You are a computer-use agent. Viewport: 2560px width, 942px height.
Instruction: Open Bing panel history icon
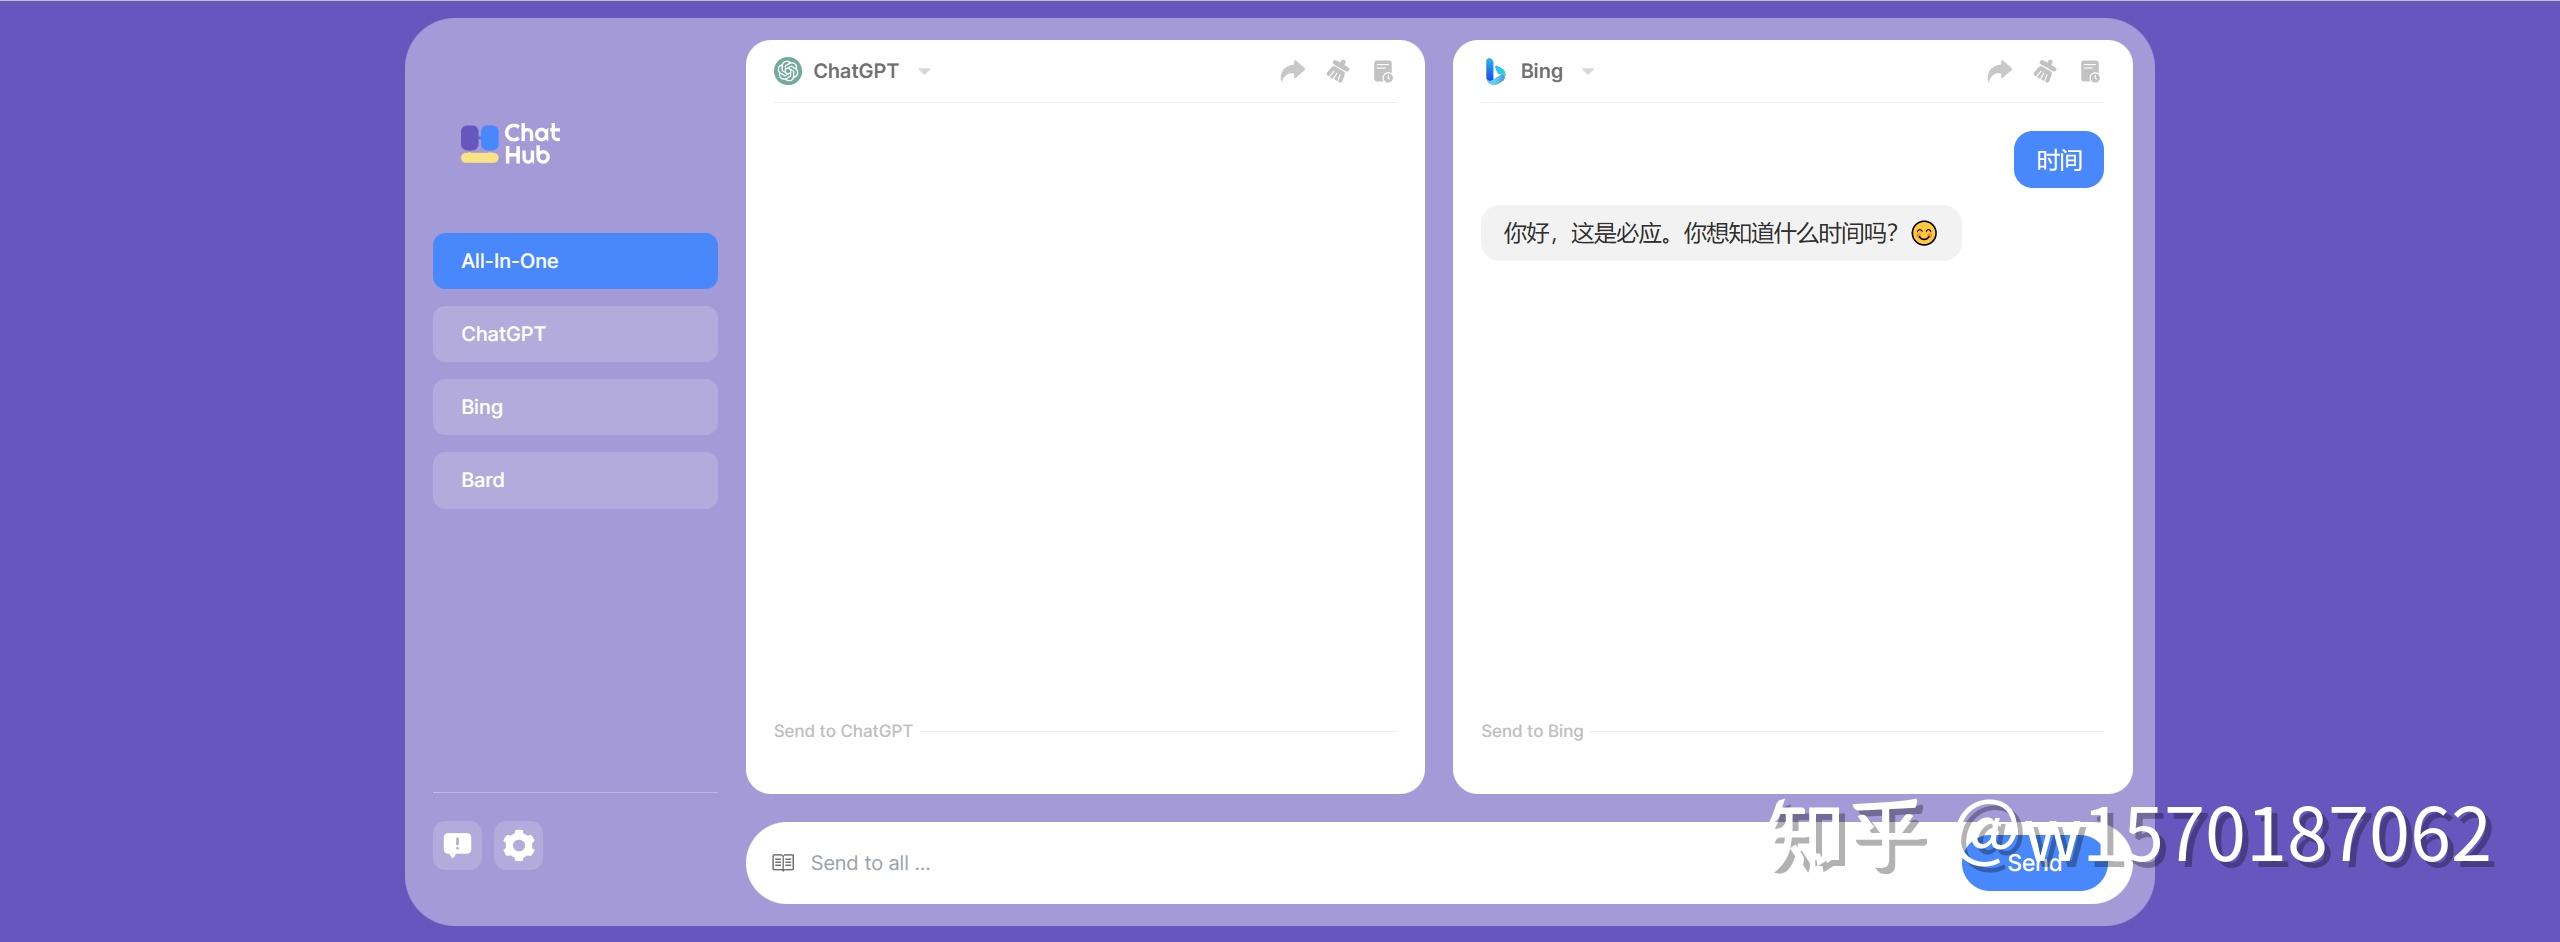pyautogui.click(x=2090, y=71)
